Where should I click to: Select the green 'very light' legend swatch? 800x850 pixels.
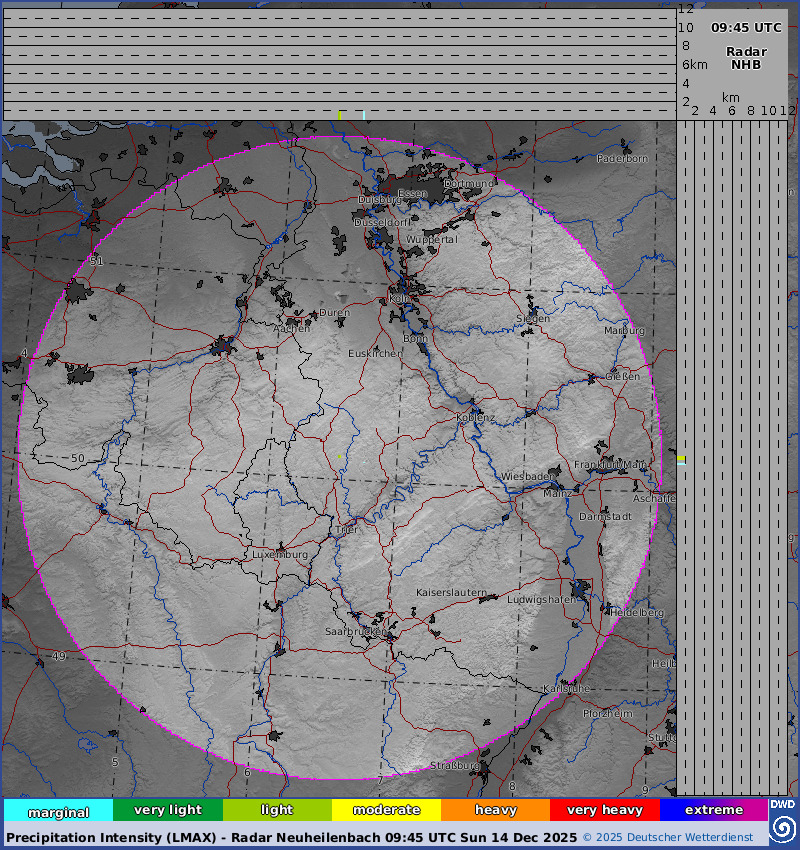[167, 810]
